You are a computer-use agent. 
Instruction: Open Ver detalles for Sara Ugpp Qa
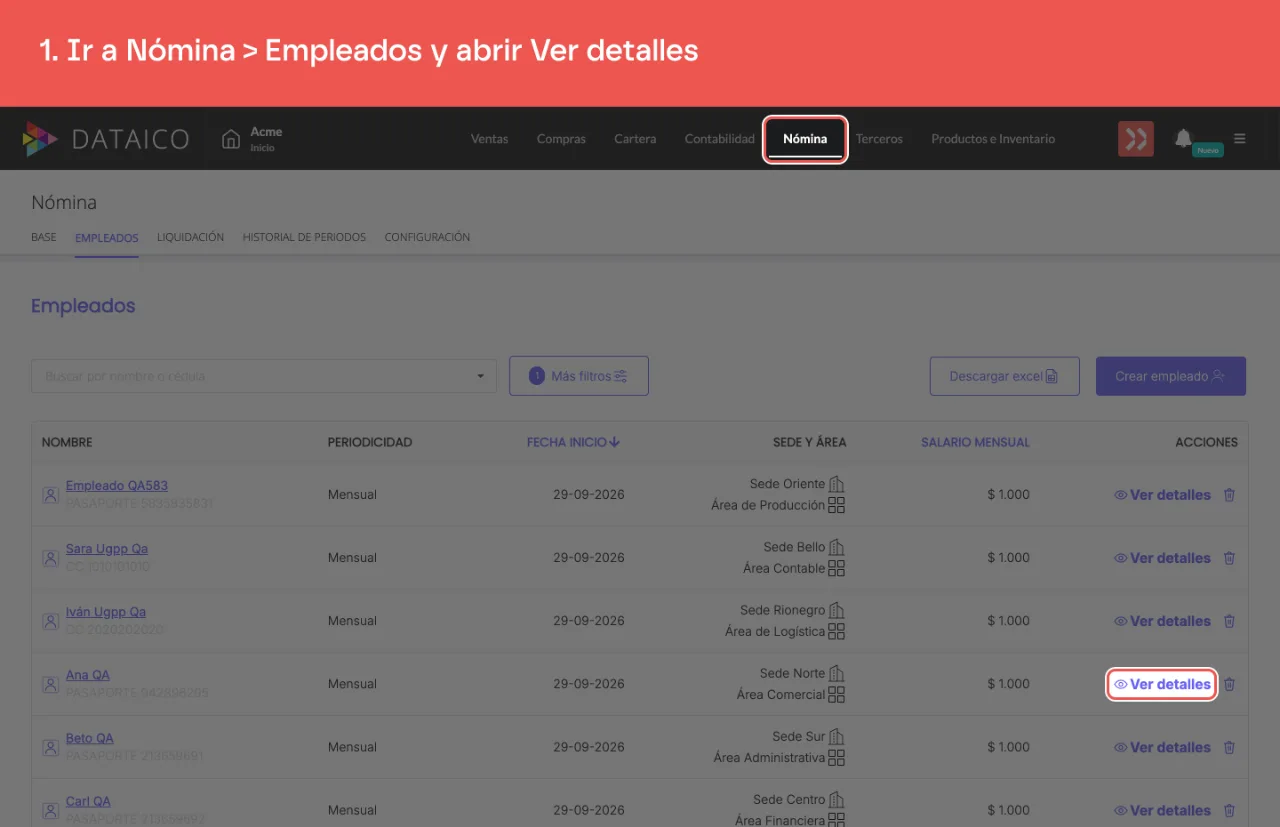pos(1162,558)
